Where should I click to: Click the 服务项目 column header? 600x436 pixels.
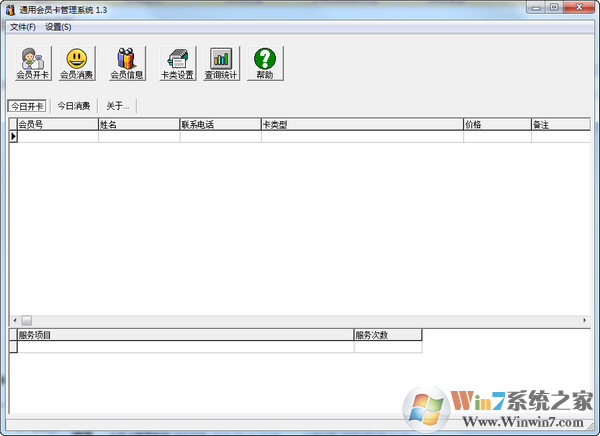click(186, 335)
